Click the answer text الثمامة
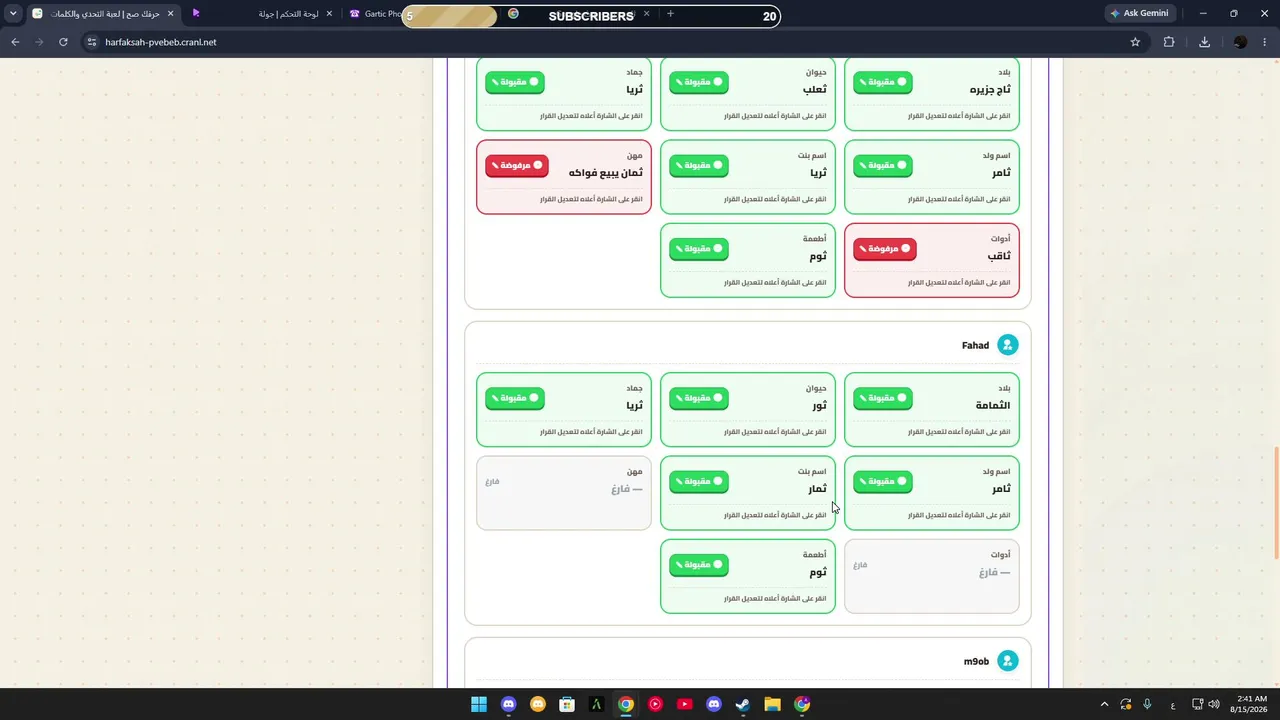 (993, 406)
